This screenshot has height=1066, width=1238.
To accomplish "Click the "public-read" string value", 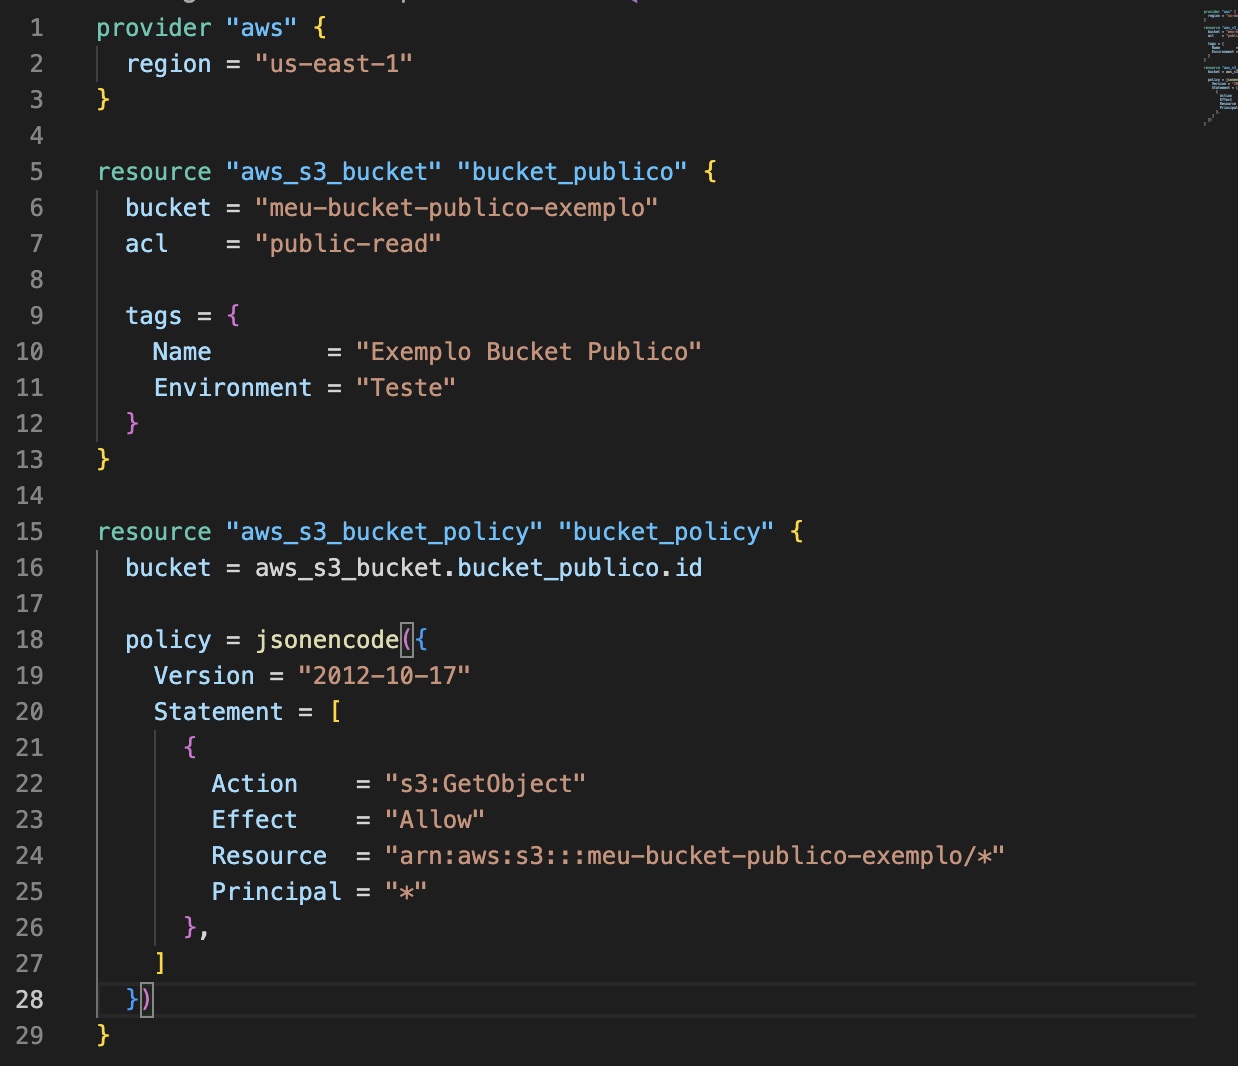I will (348, 245).
